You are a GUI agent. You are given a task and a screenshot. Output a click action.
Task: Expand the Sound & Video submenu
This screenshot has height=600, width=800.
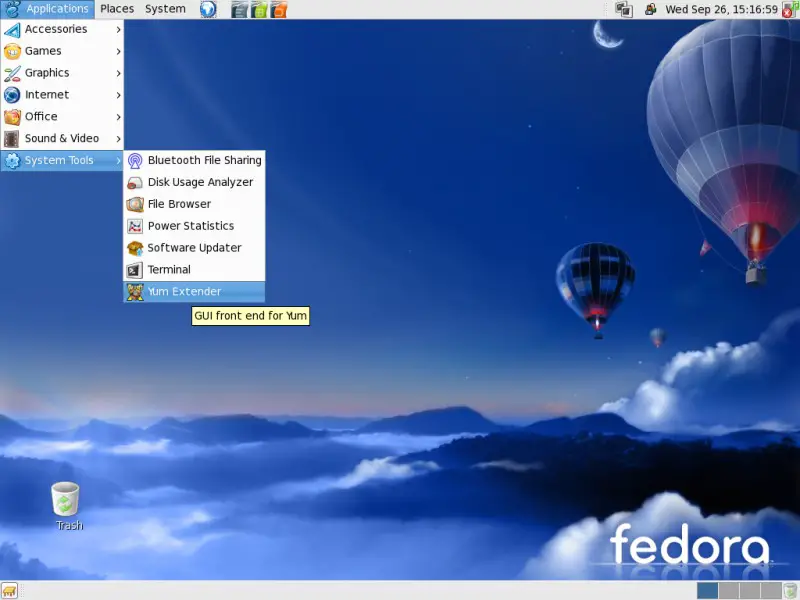pyautogui.click(x=62, y=139)
